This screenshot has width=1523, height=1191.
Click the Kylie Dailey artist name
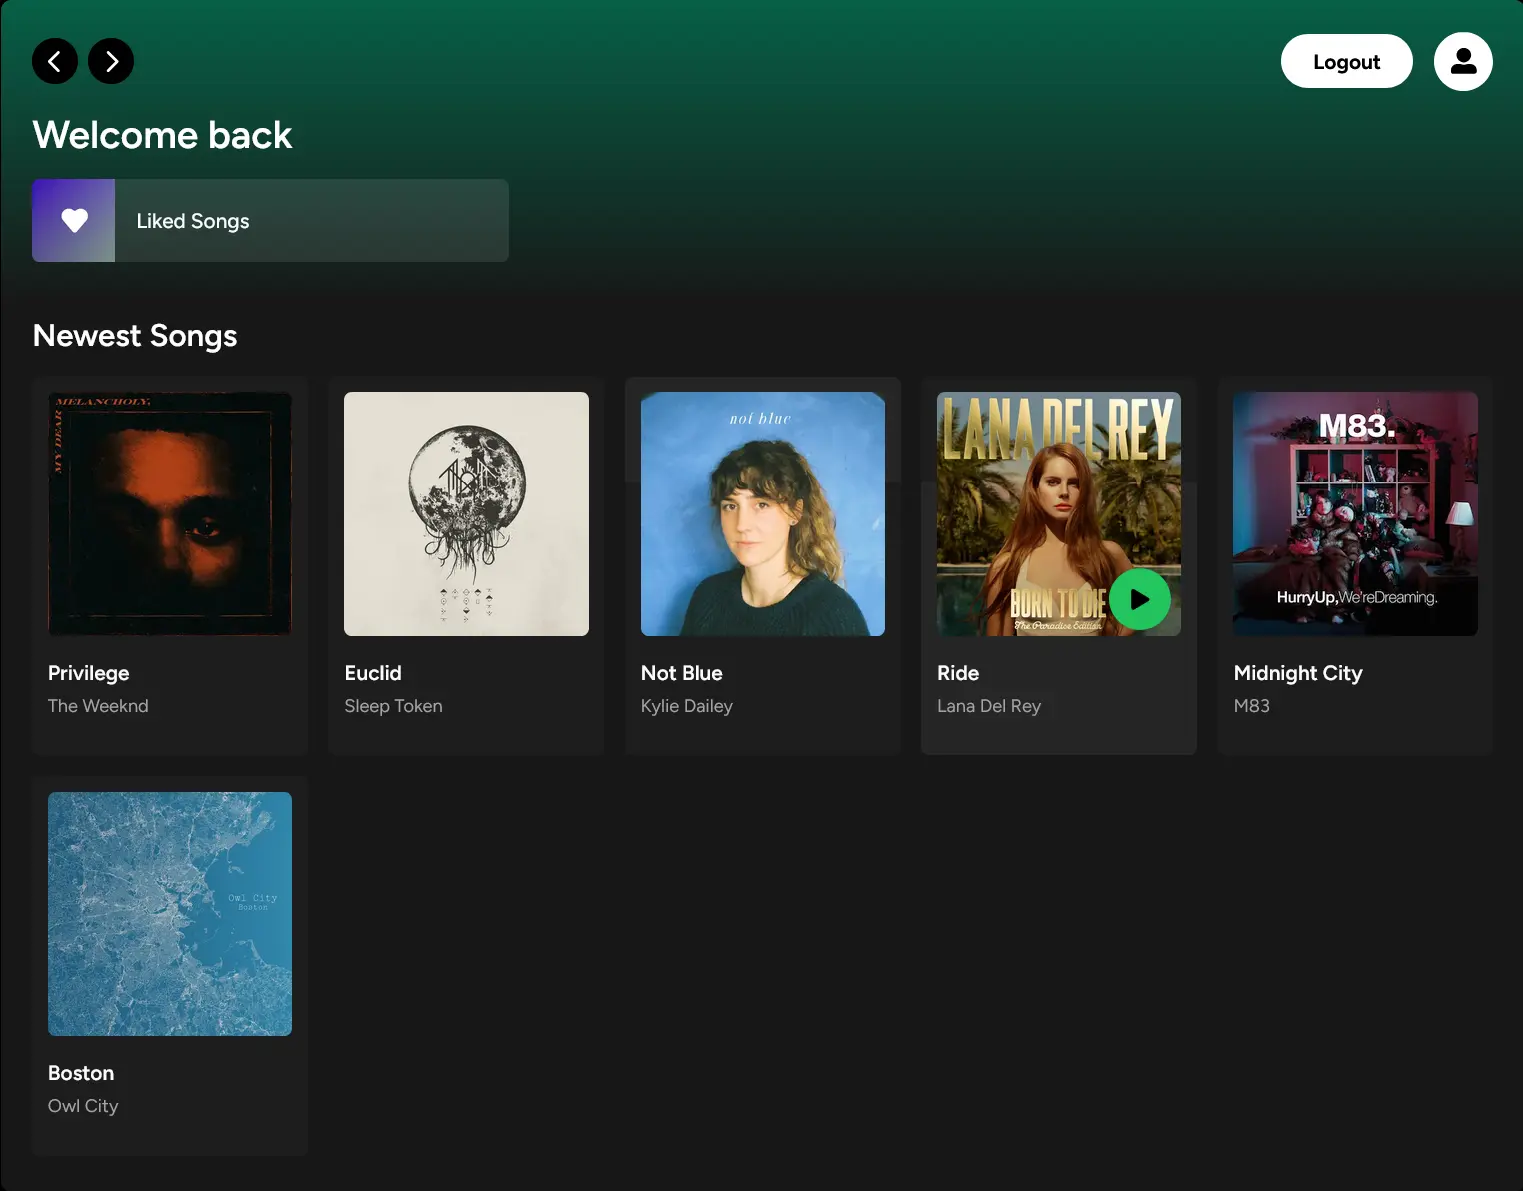(x=687, y=706)
